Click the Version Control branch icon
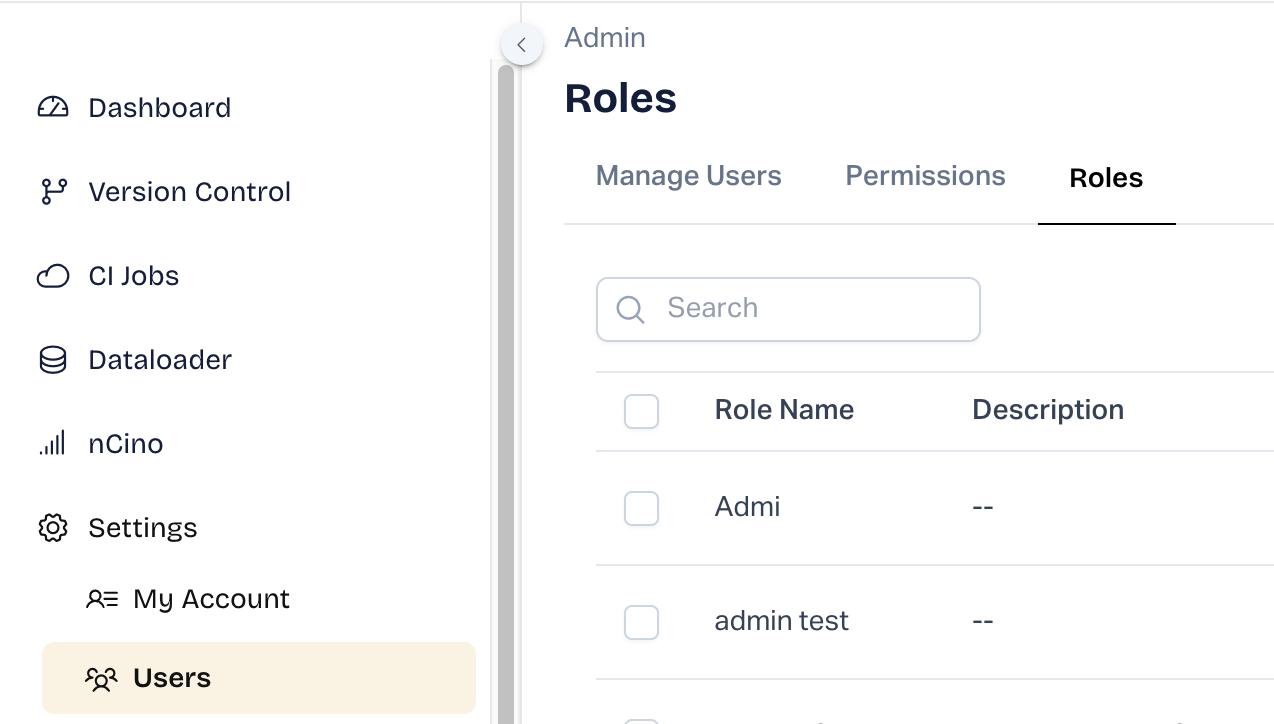The width and height of the screenshot is (1274, 724). pyautogui.click(x=53, y=192)
